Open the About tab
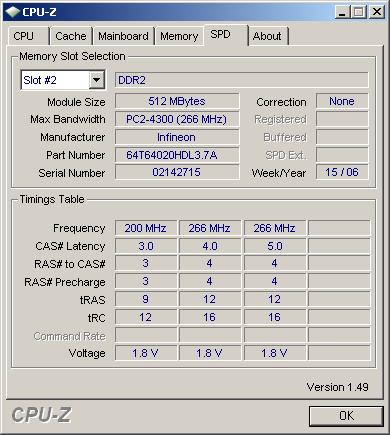 coord(268,36)
